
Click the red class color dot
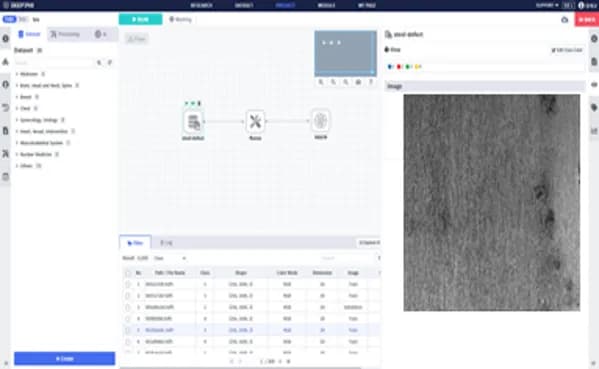point(399,66)
